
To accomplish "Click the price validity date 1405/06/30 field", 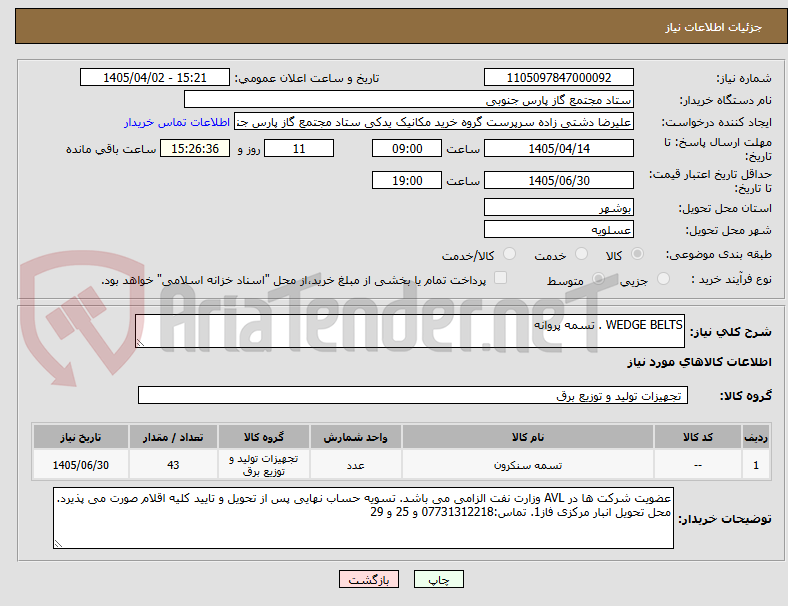I will pyautogui.click(x=558, y=180).
